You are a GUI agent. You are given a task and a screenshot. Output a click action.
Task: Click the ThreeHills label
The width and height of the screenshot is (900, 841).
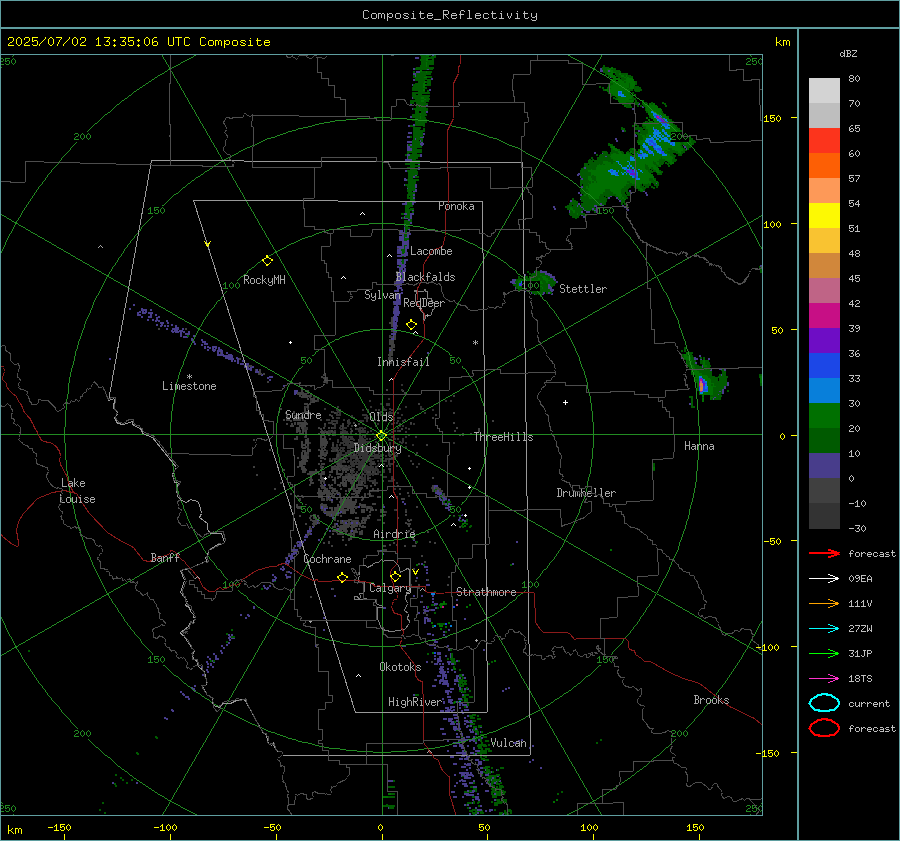click(503, 437)
